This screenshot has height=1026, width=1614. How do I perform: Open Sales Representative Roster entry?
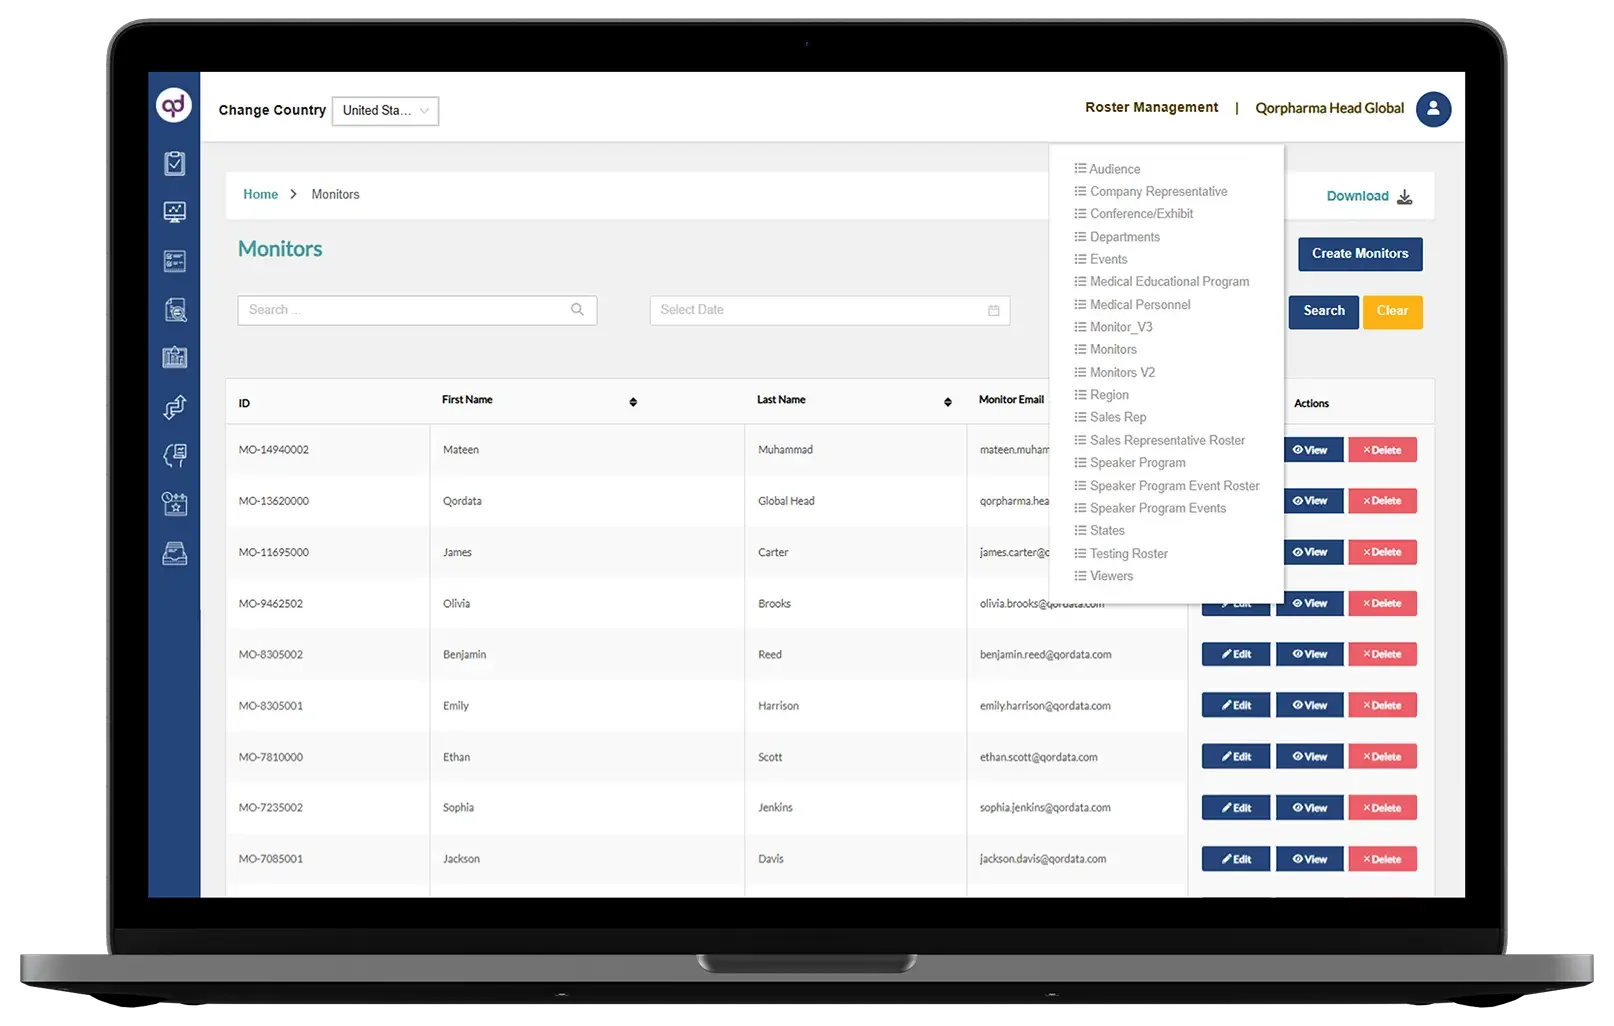(x=1159, y=440)
